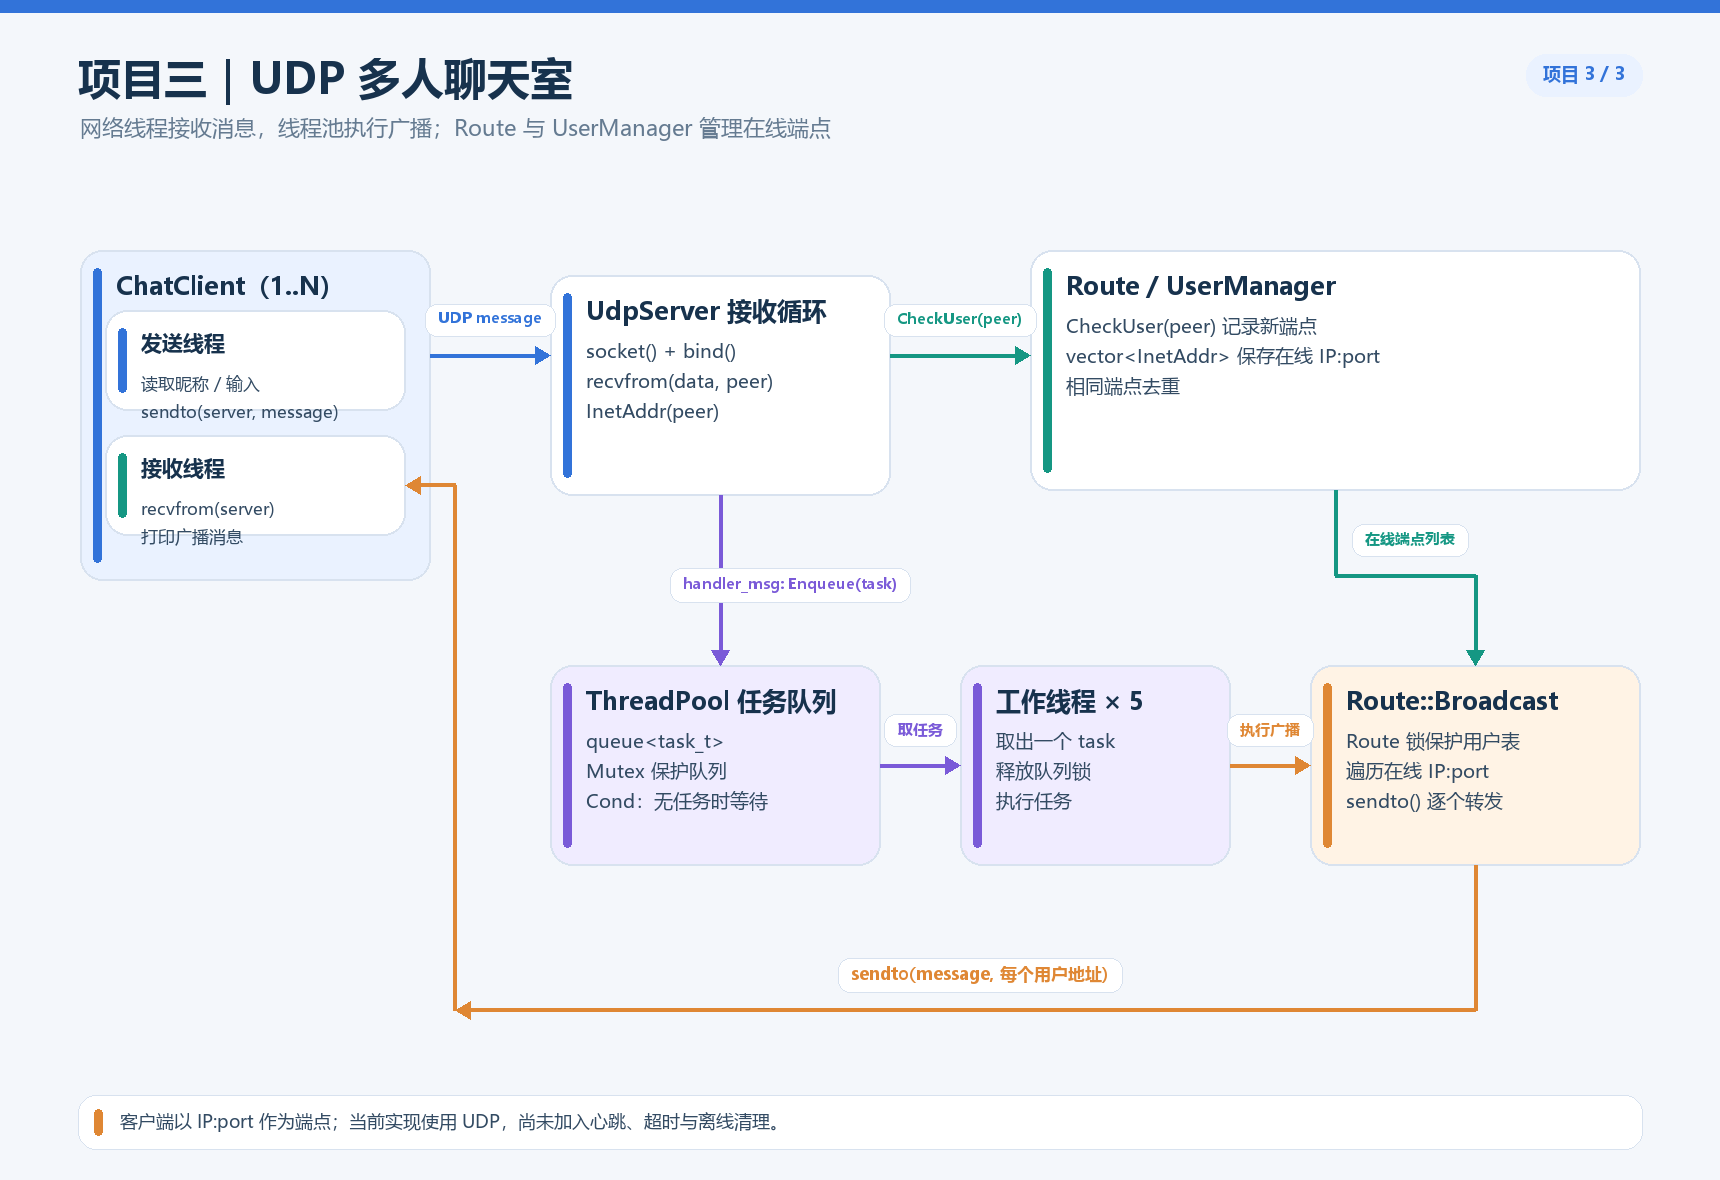
Task: Click the line 'CheckUser(peer) 记录新端点'
Action: click(x=1191, y=327)
